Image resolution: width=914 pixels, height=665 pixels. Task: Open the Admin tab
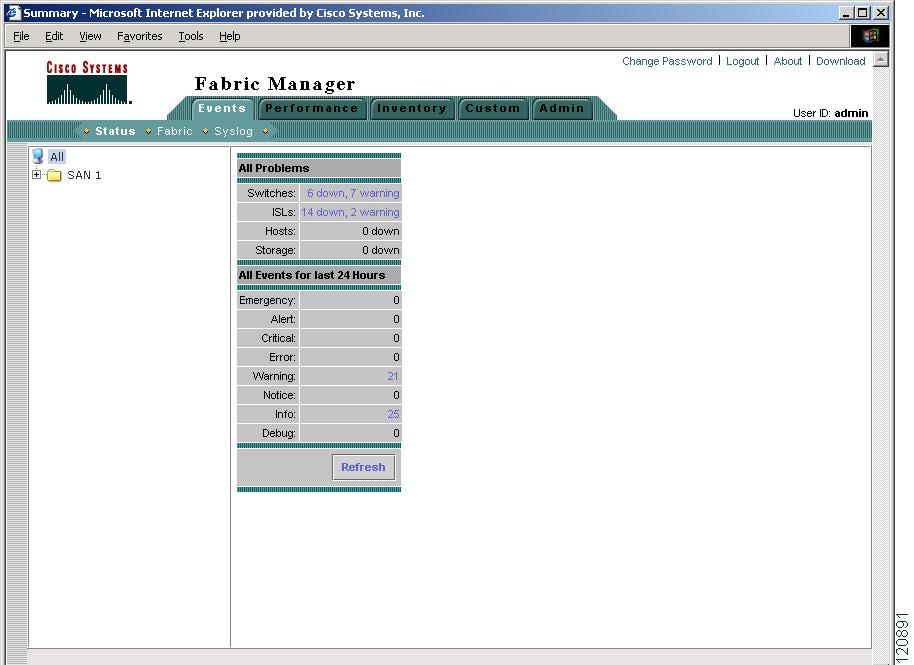click(562, 108)
